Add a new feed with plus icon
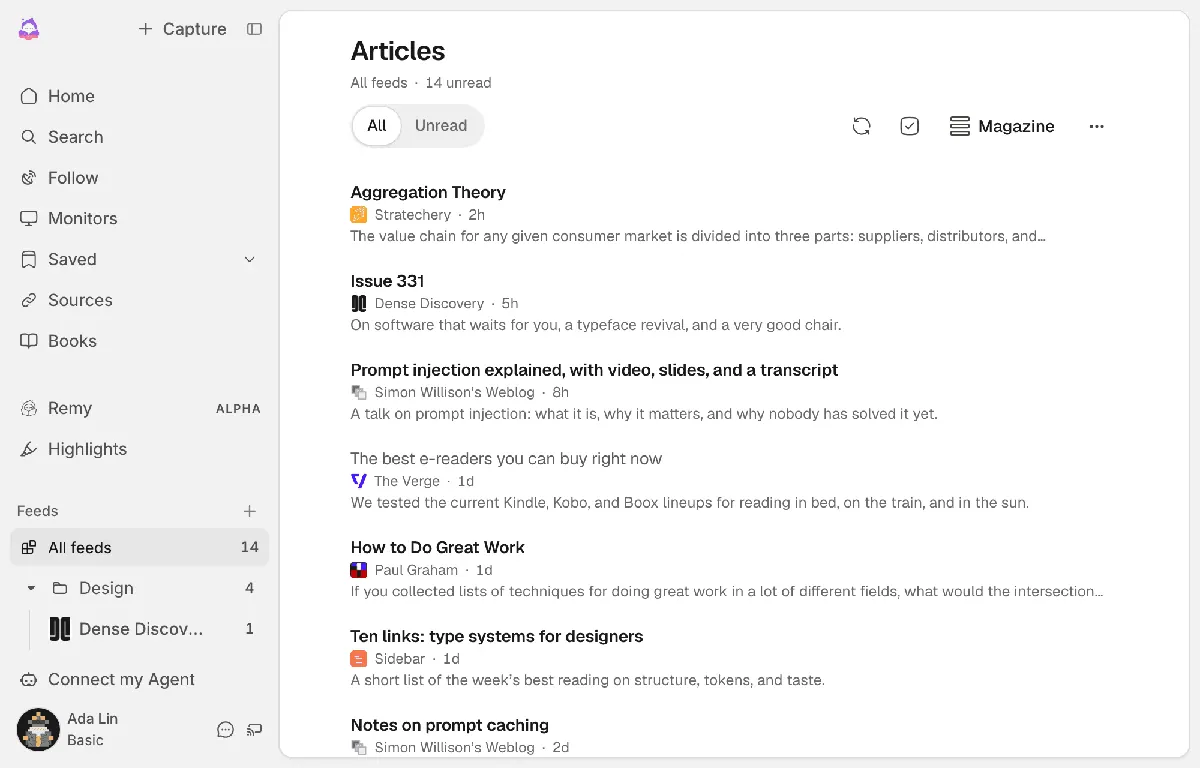This screenshot has width=1200, height=768. click(x=250, y=511)
